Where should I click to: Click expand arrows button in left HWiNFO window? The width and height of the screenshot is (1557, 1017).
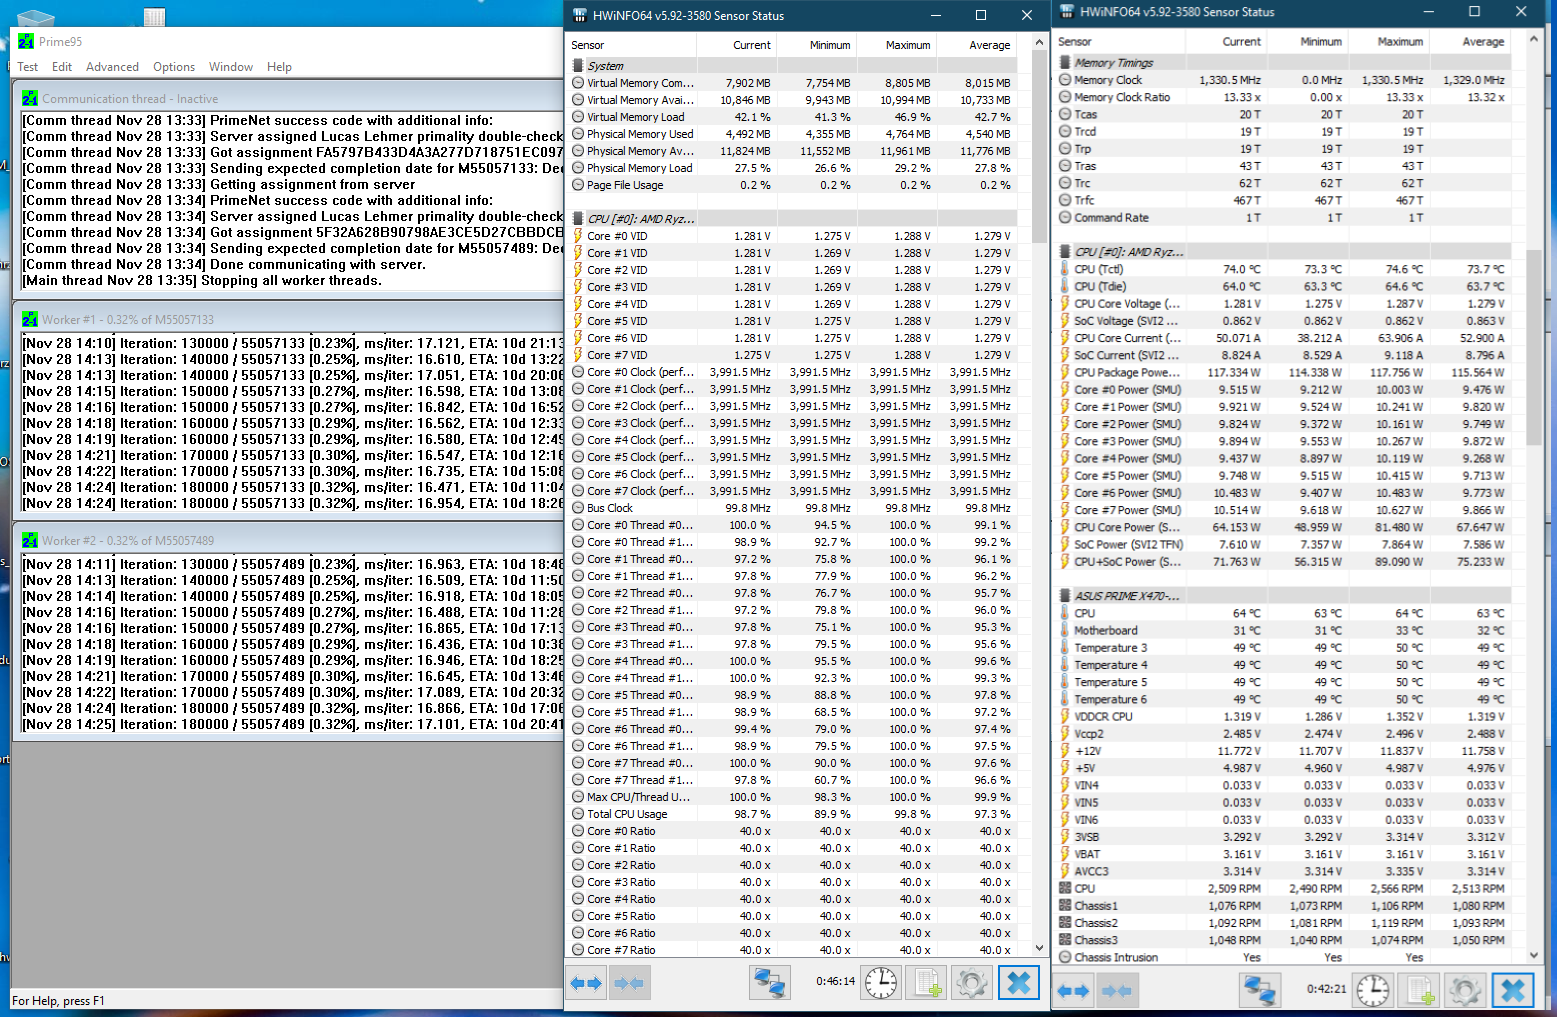click(587, 983)
